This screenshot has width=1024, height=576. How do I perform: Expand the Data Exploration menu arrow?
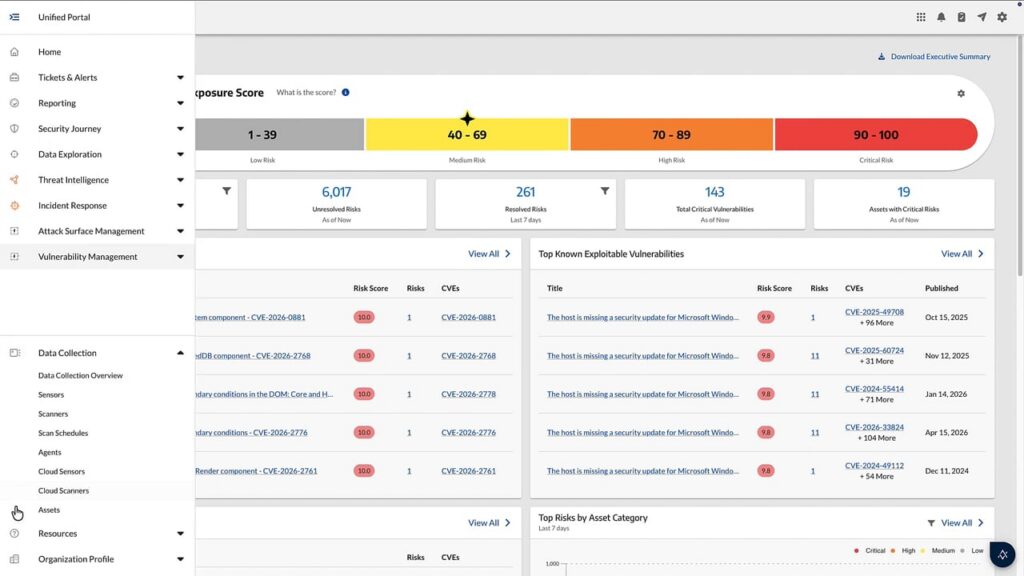180,154
